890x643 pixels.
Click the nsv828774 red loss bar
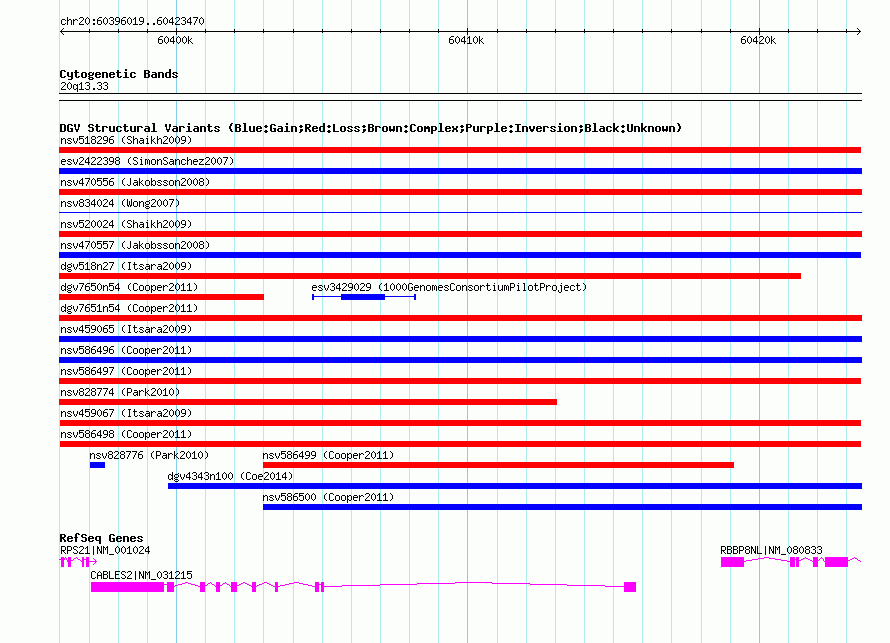[x=308, y=402]
